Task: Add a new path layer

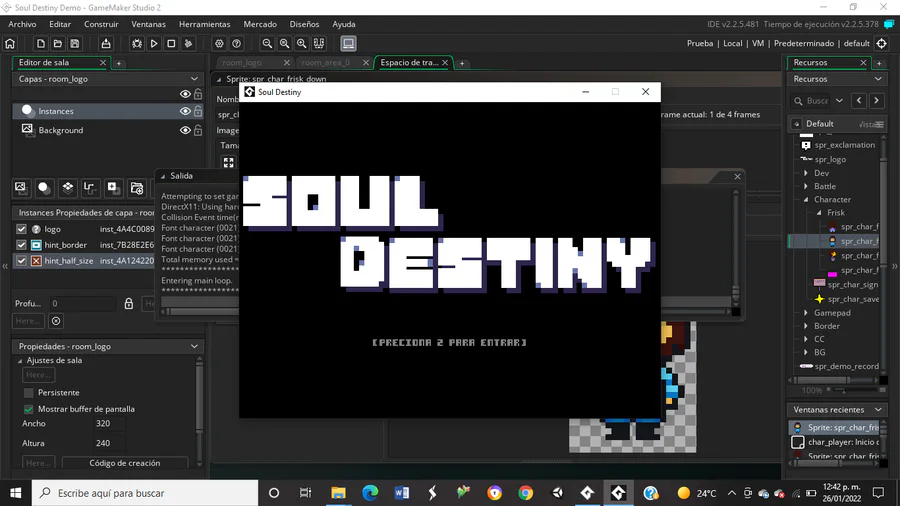Action: [x=89, y=188]
